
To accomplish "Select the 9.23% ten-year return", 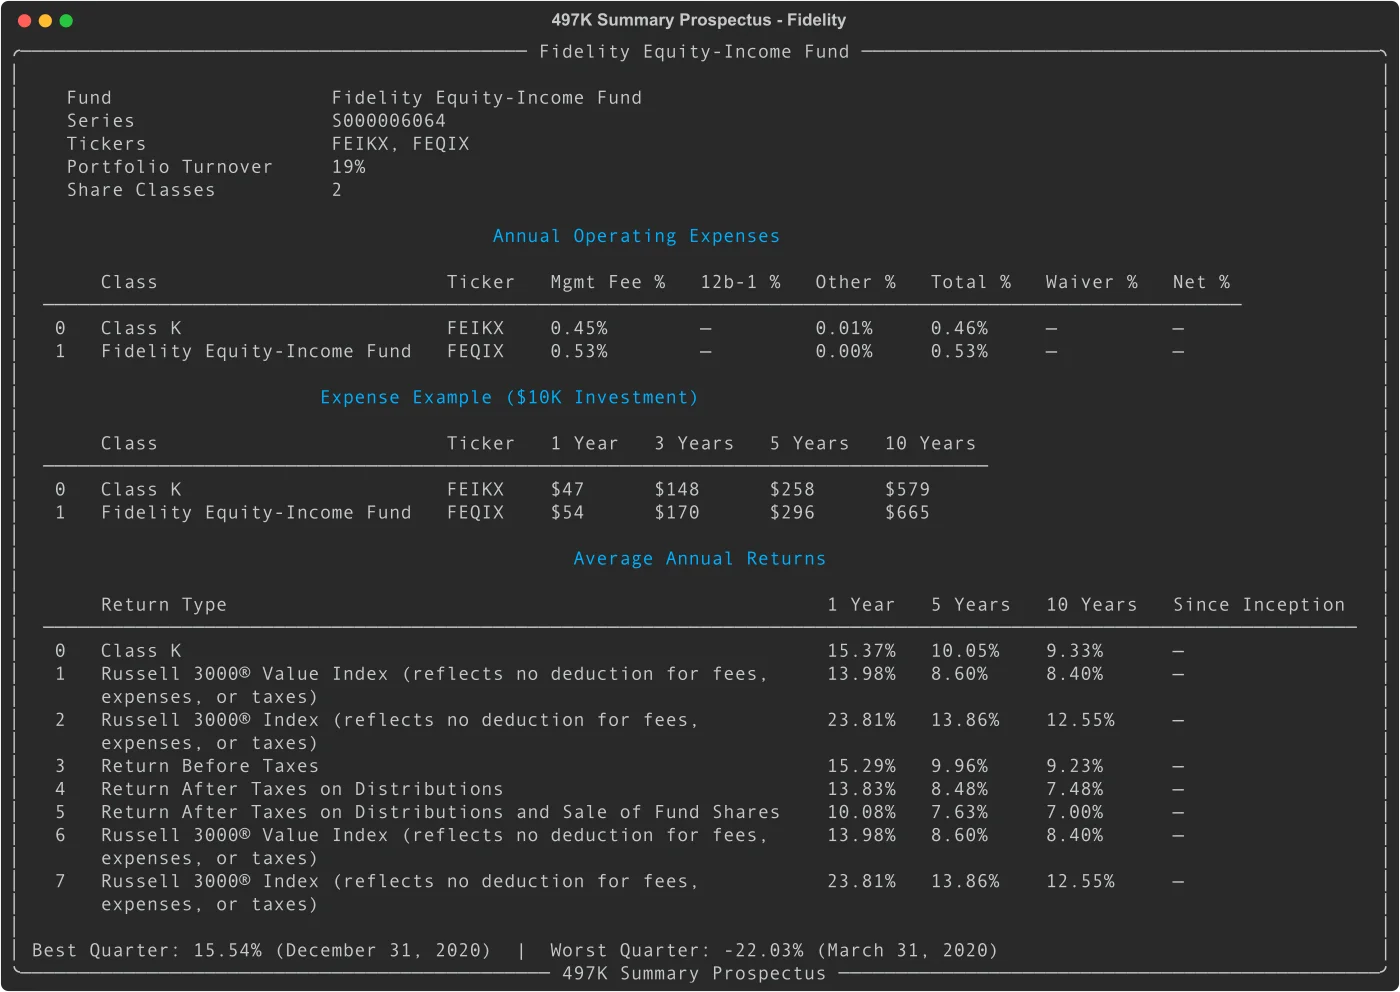I will tap(1074, 766).
